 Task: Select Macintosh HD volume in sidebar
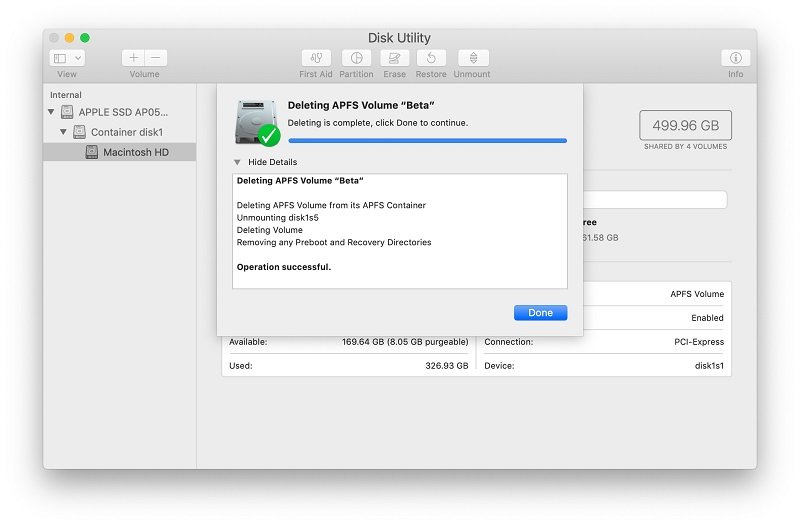(x=120, y=152)
